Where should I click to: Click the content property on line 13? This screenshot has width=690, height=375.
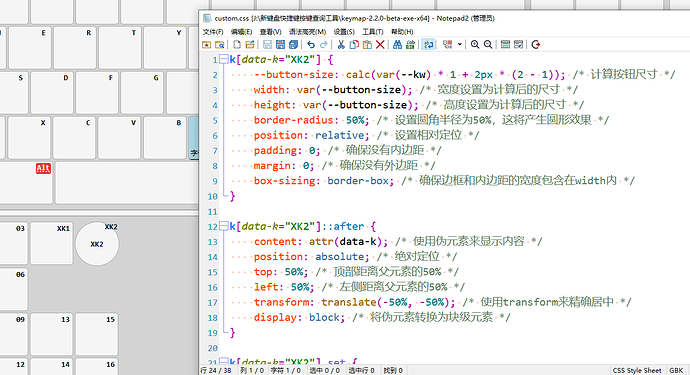point(275,241)
